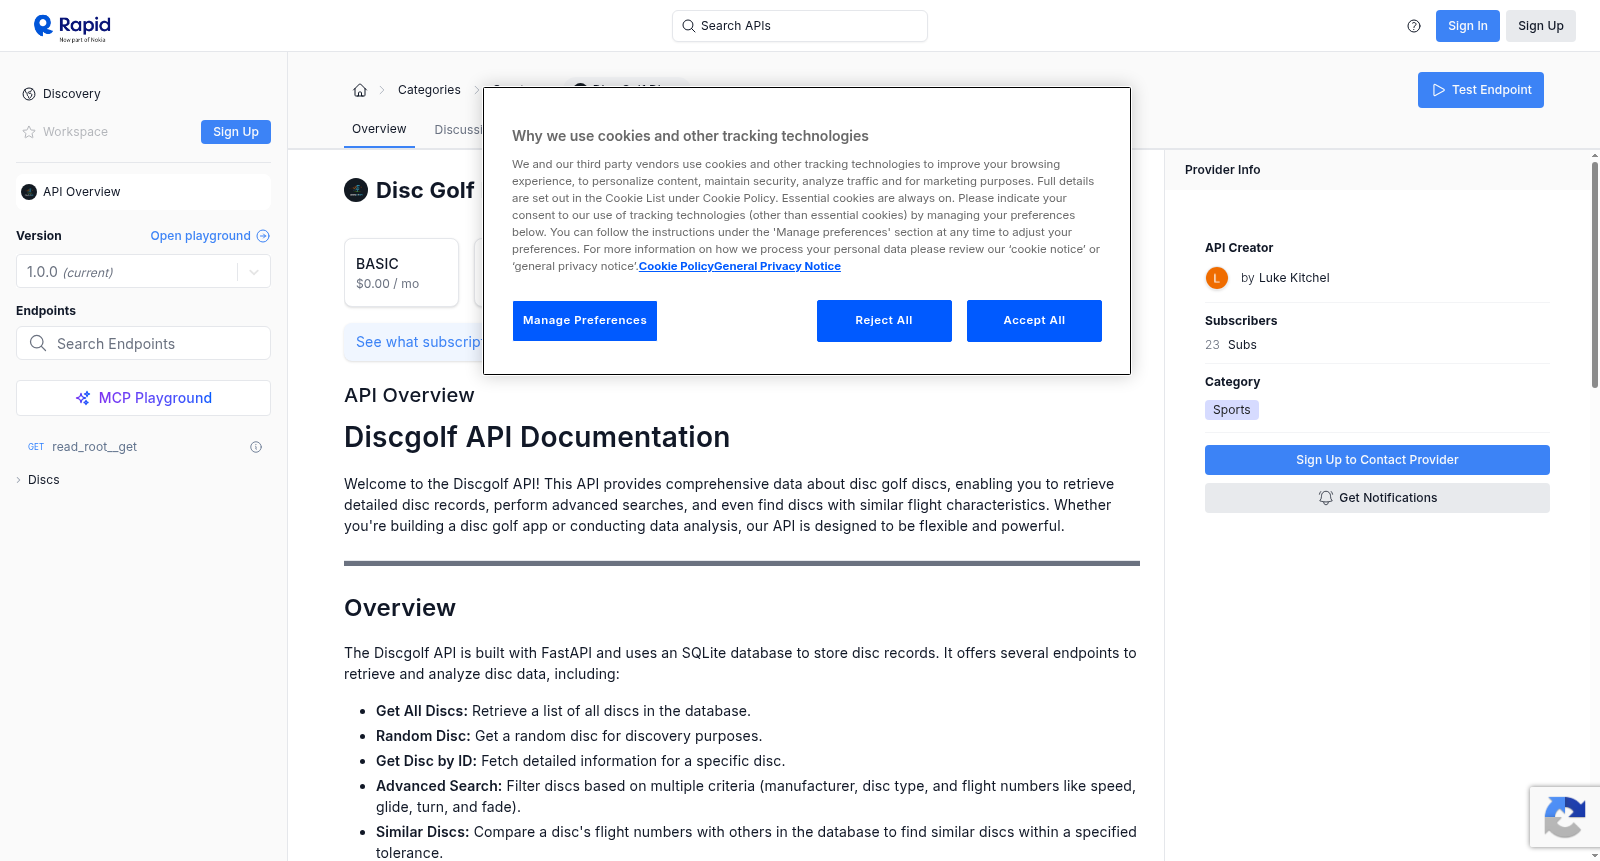Open the Cookie Policy link
Screen dimensions: 1600x861
(676, 266)
